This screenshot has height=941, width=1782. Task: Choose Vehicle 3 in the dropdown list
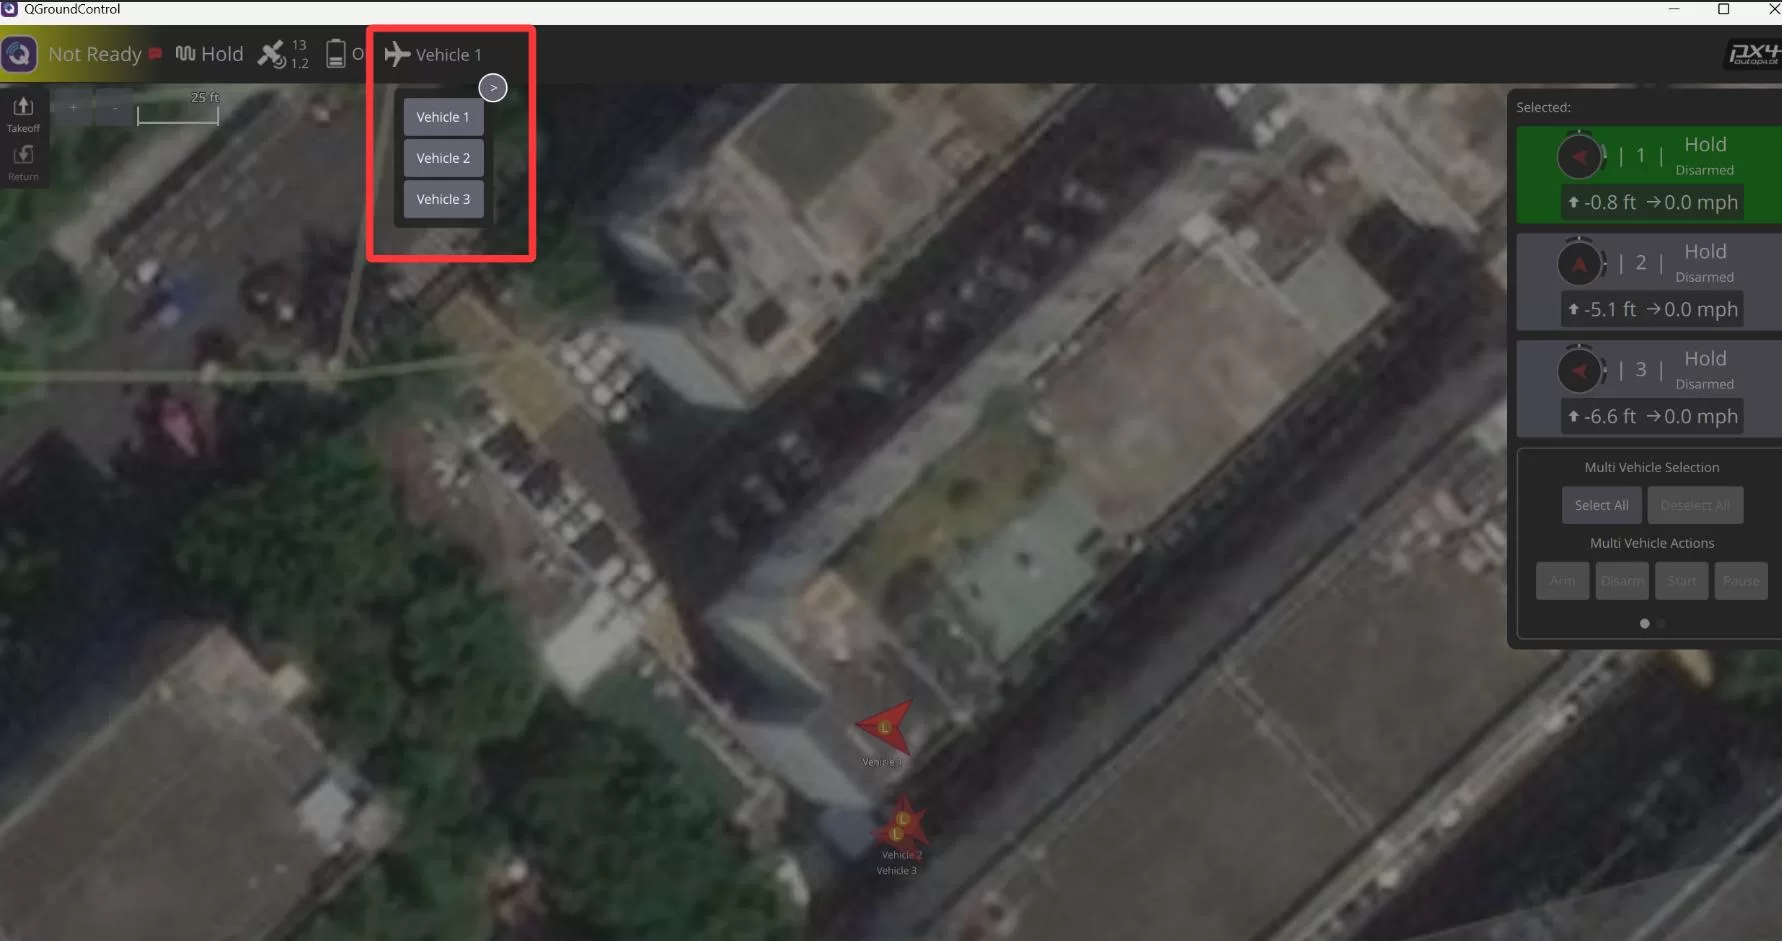point(443,199)
